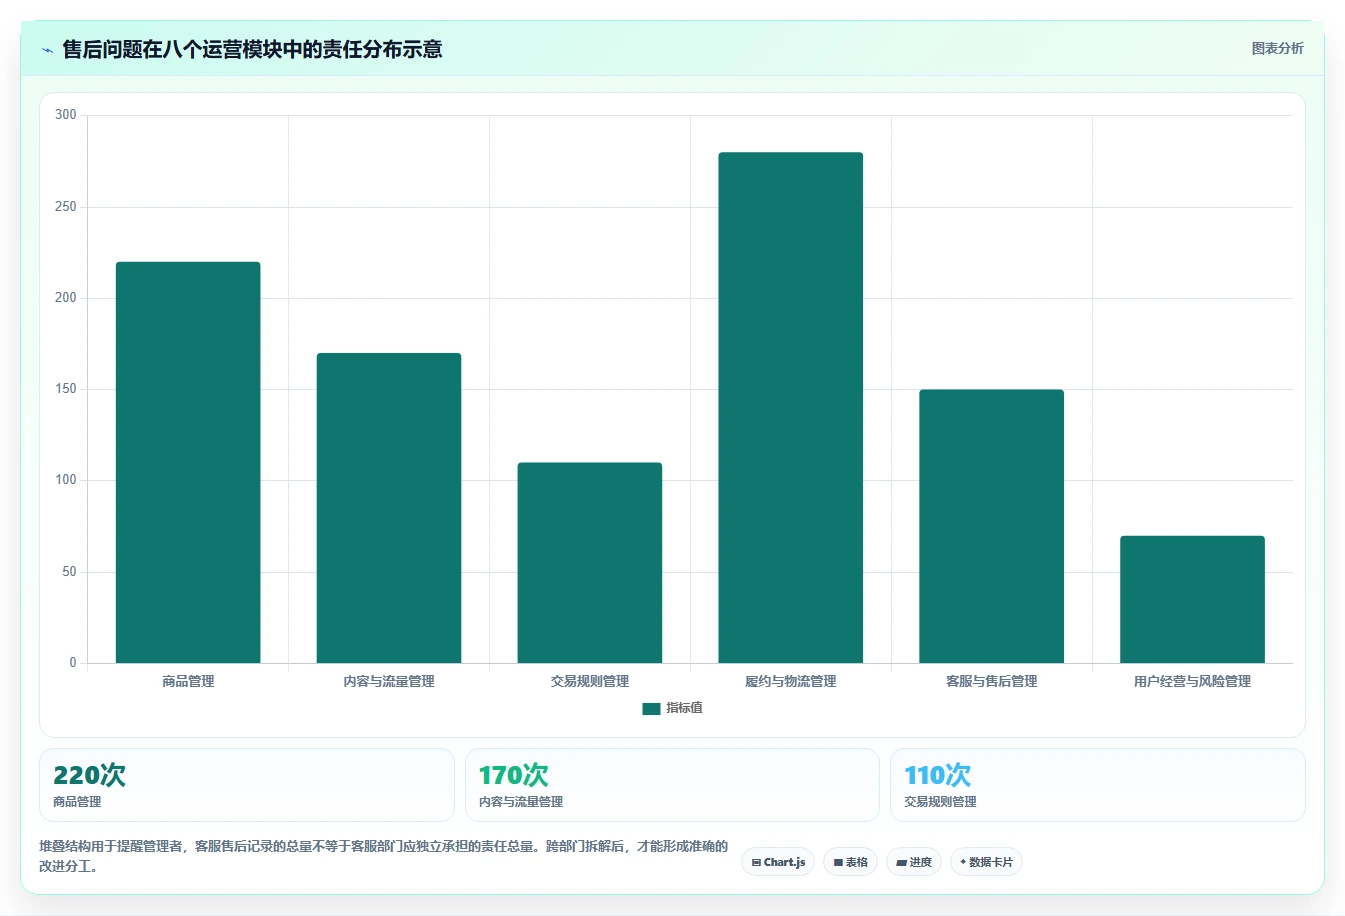Open the 170次 内容与流量管理 data card
The height and width of the screenshot is (916, 1345).
click(672, 785)
